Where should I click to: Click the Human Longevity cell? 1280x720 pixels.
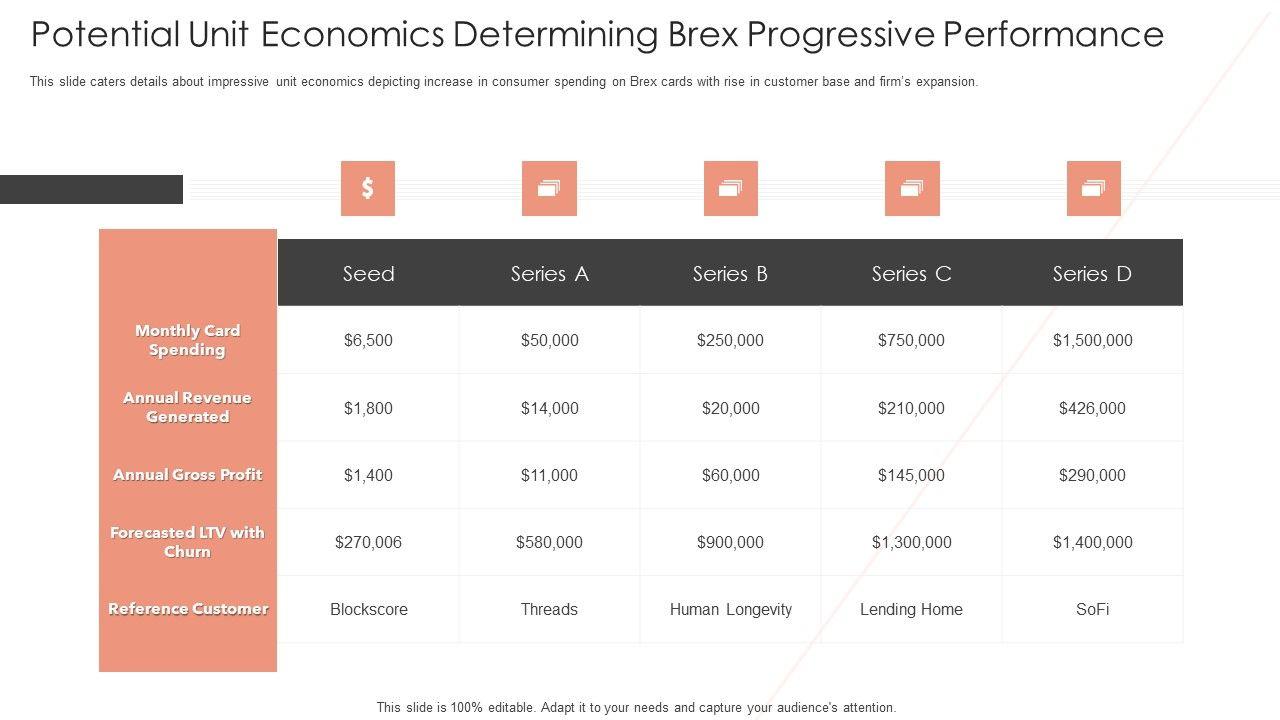click(x=730, y=609)
